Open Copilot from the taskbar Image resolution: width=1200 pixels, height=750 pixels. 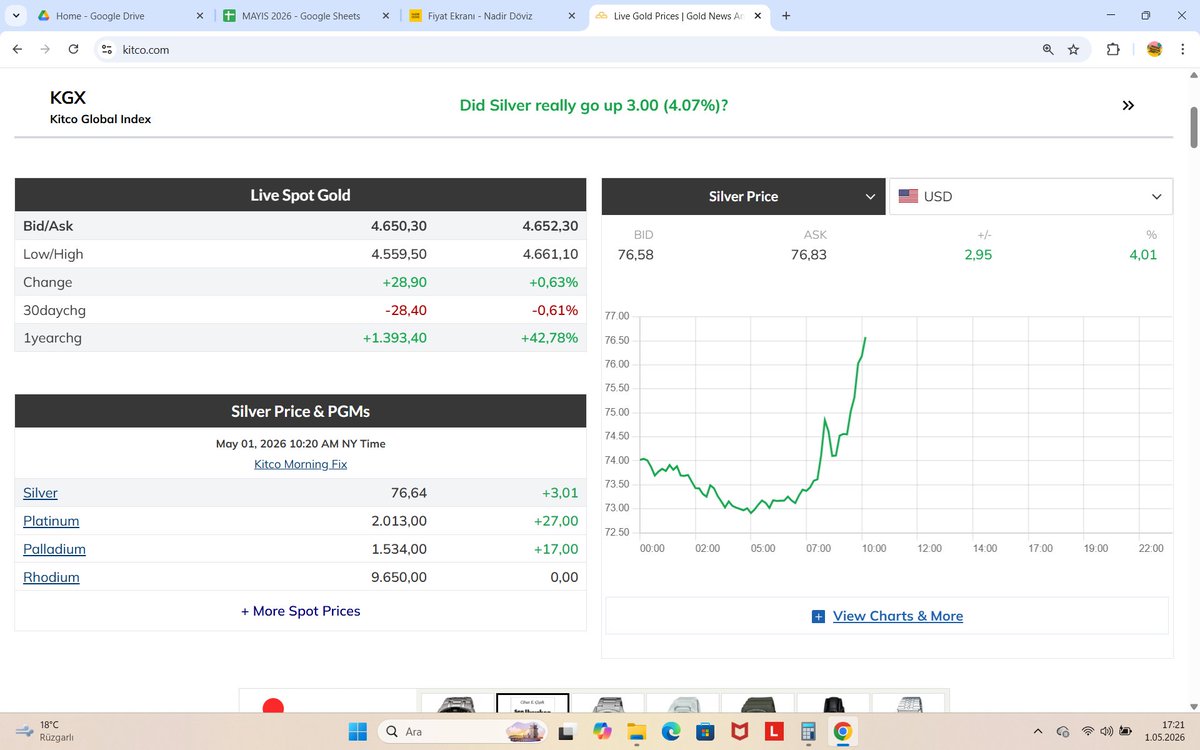pos(601,732)
